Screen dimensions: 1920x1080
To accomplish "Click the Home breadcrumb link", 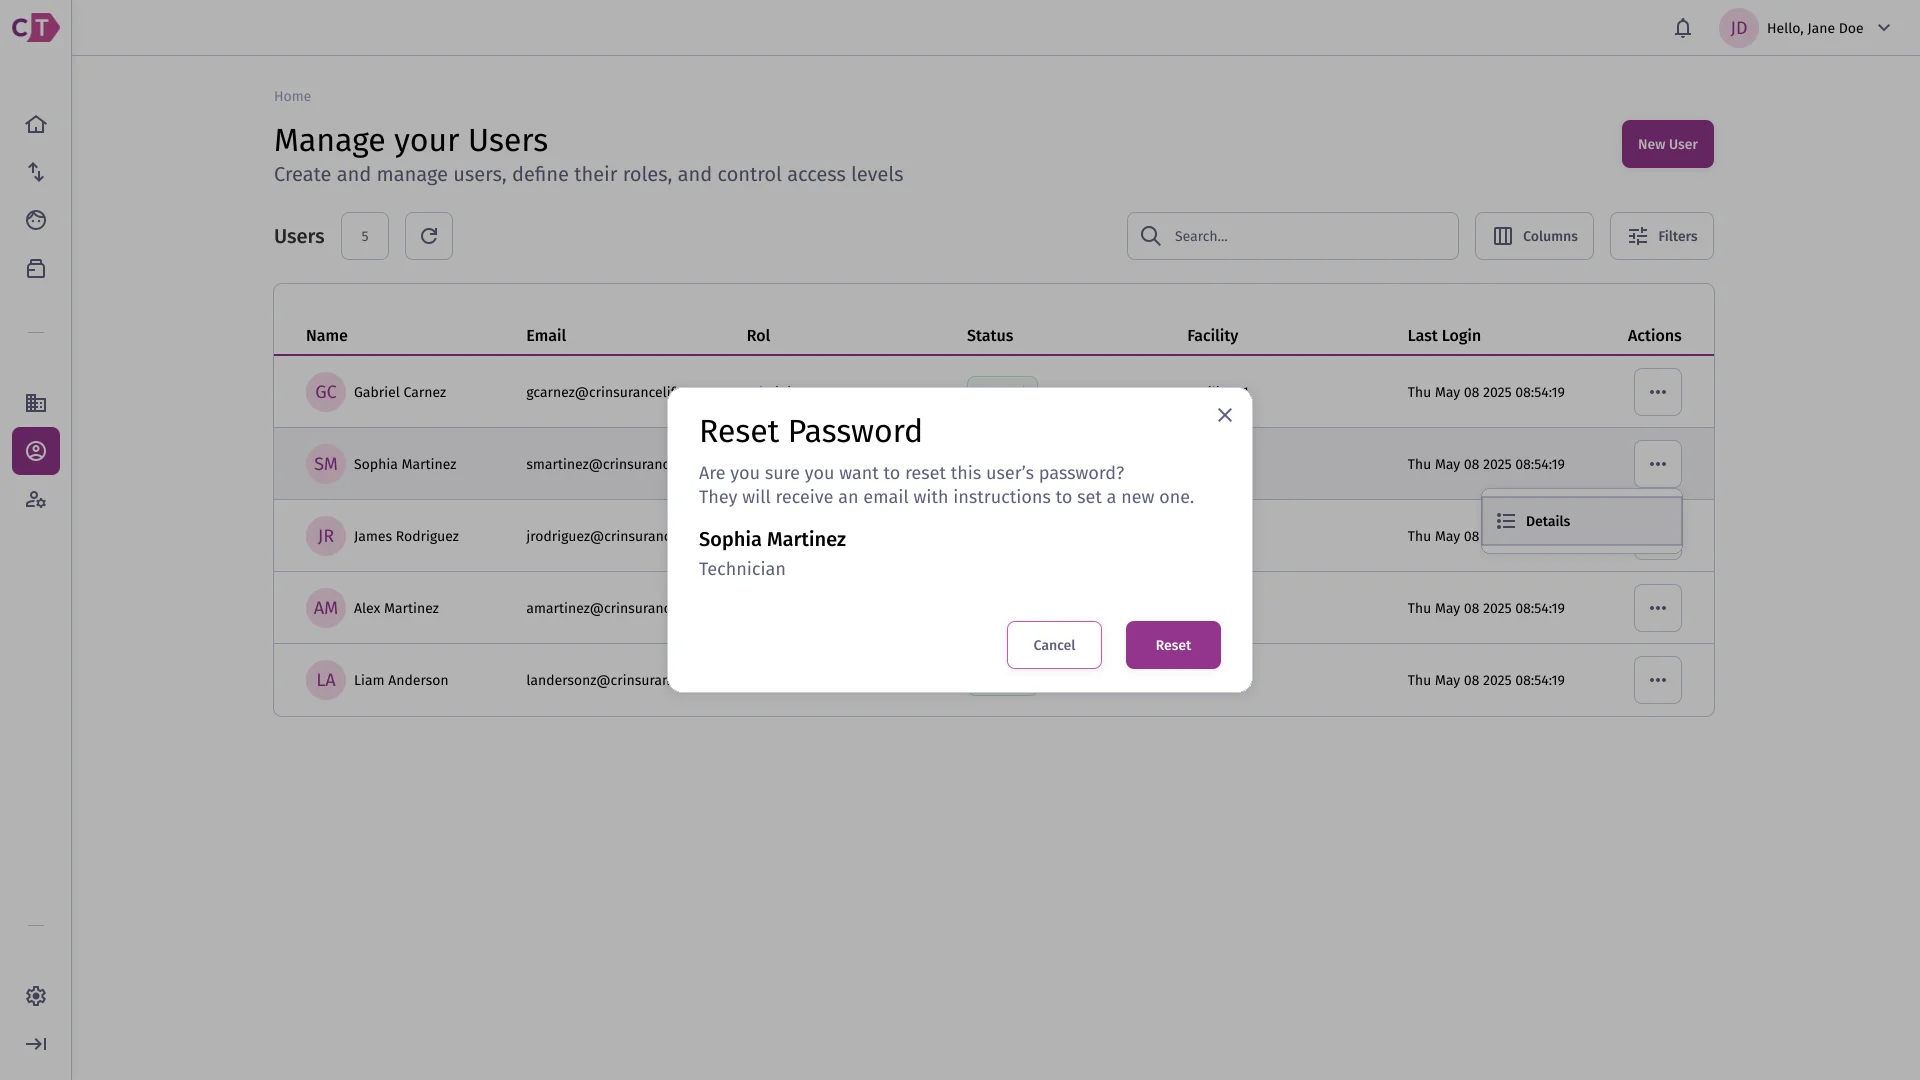I will click(x=292, y=96).
